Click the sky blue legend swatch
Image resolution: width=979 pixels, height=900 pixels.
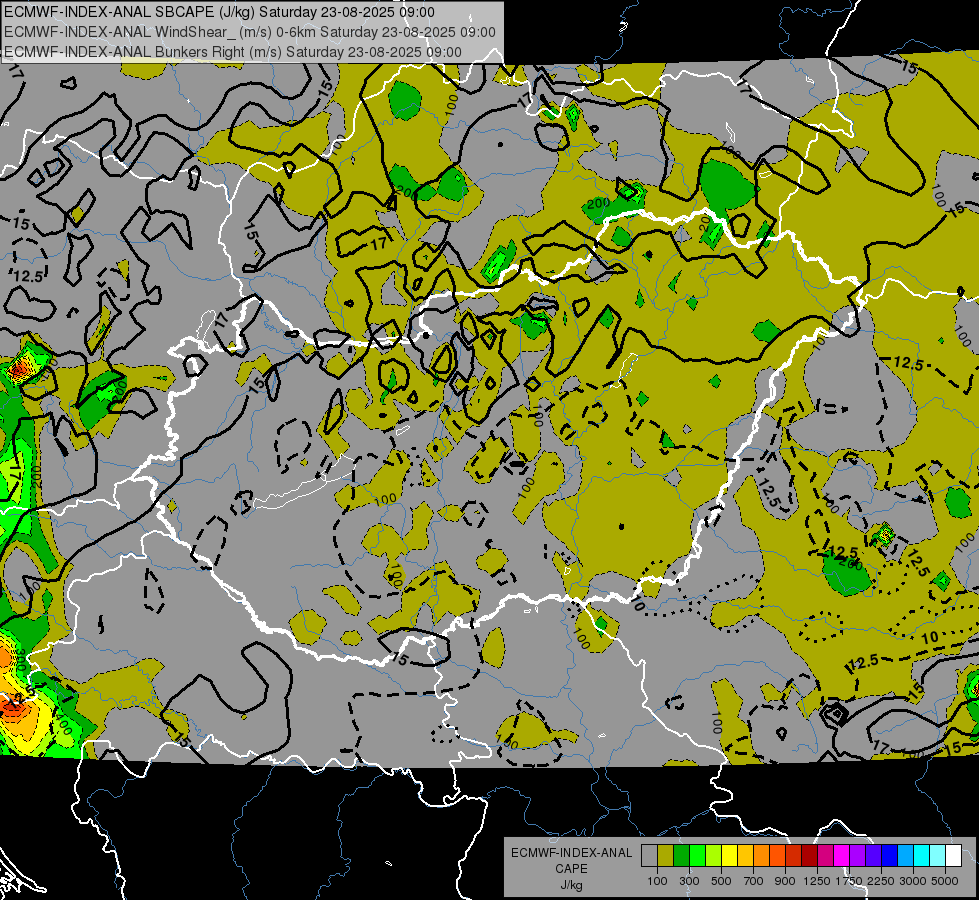pos(906,856)
